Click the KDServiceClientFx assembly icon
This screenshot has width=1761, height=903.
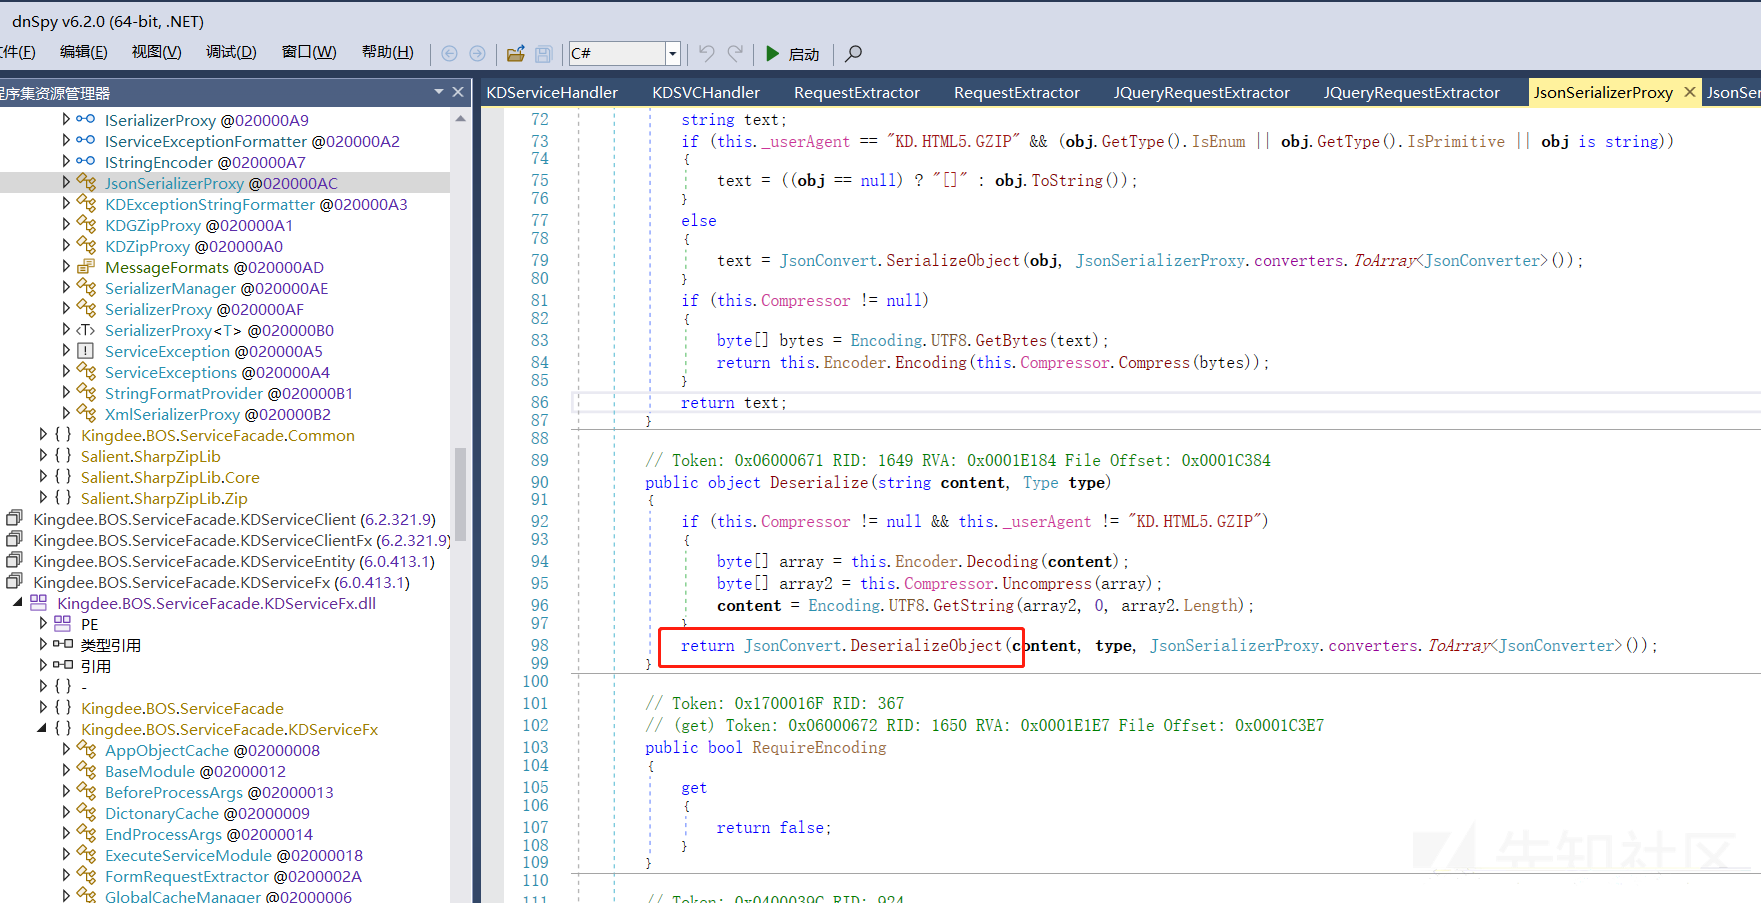14,539
